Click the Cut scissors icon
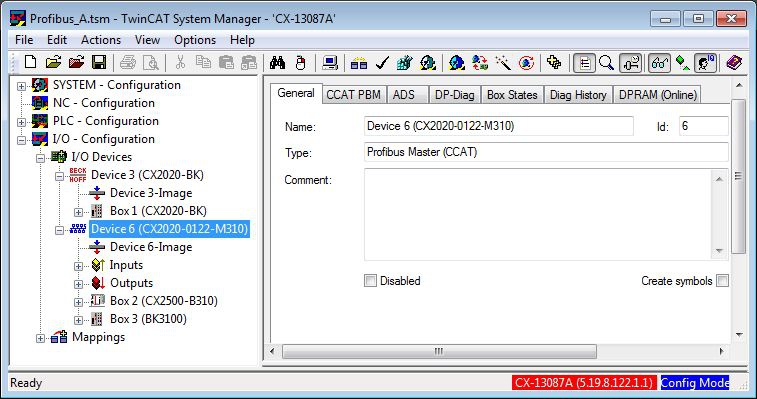Screen dimensions: 757x399 tap(180, 62)
